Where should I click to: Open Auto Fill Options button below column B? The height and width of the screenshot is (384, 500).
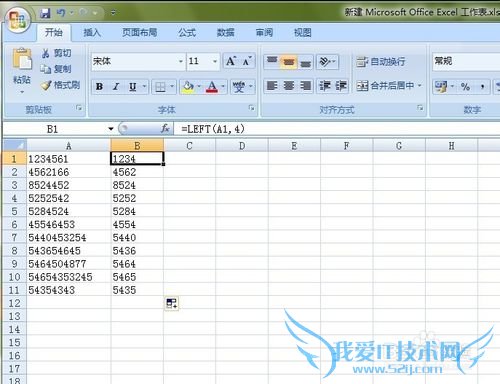[171, 303]
